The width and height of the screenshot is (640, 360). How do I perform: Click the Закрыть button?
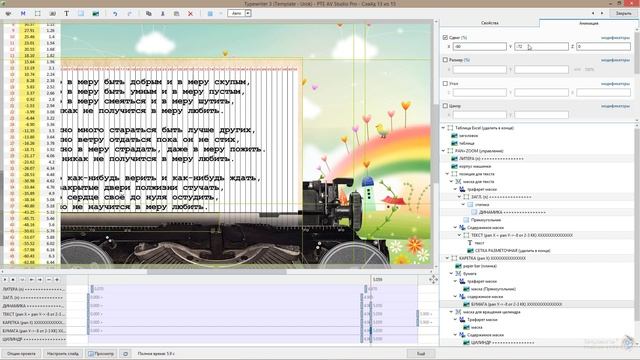(623, 13)
